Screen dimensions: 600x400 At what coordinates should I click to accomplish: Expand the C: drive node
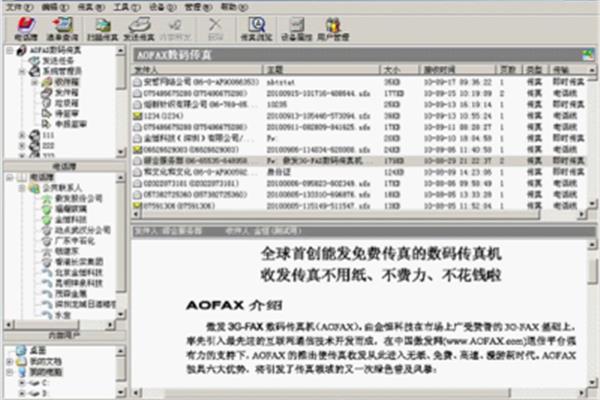(22, 382)
